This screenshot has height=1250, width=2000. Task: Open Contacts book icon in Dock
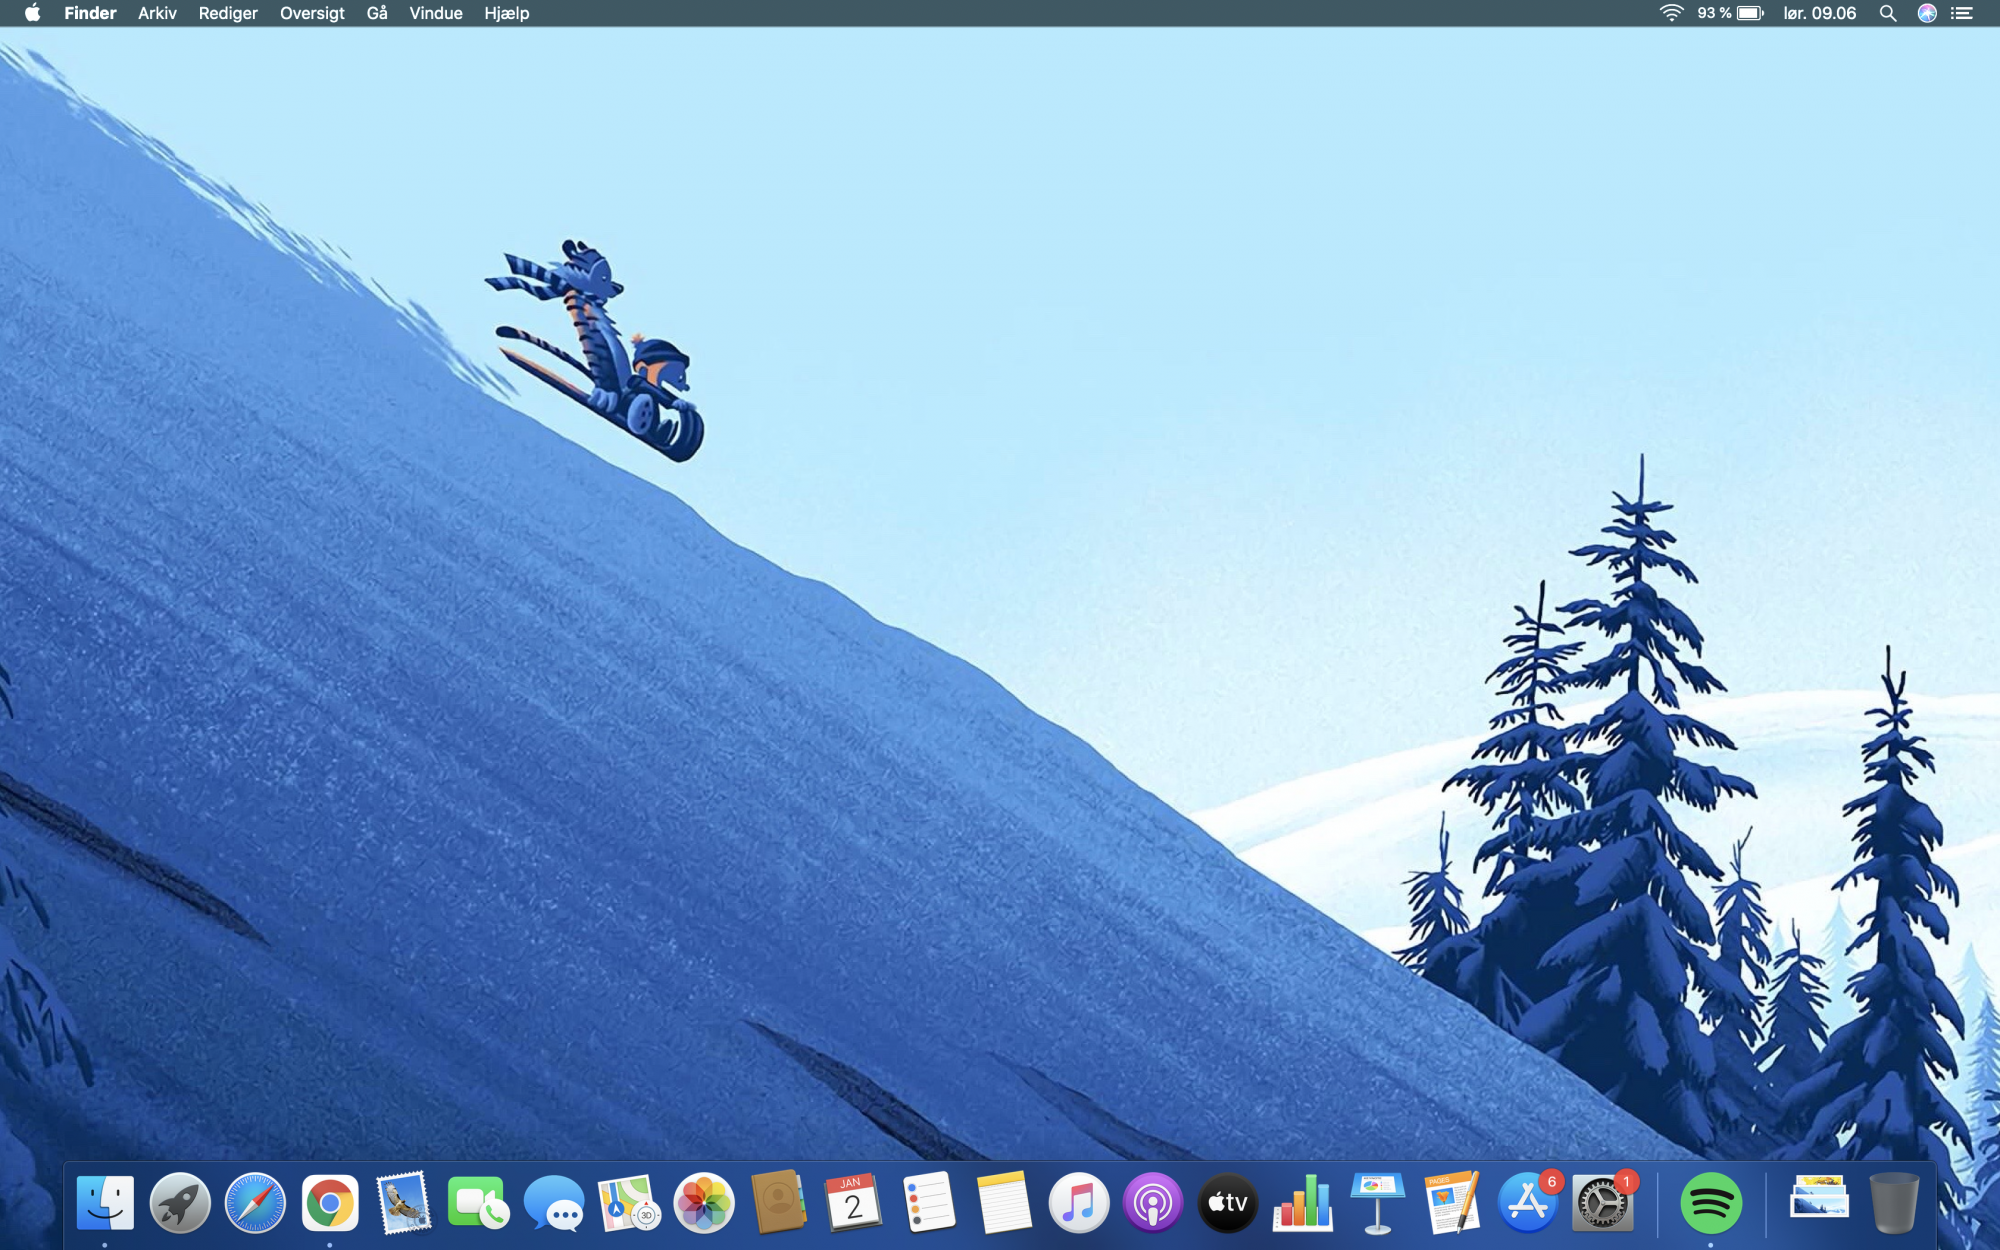(779, 1202)
